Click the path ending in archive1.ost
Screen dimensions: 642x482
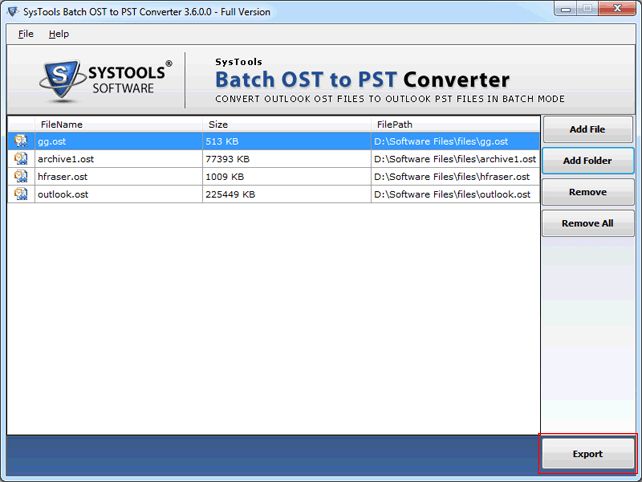coord(454,159)
